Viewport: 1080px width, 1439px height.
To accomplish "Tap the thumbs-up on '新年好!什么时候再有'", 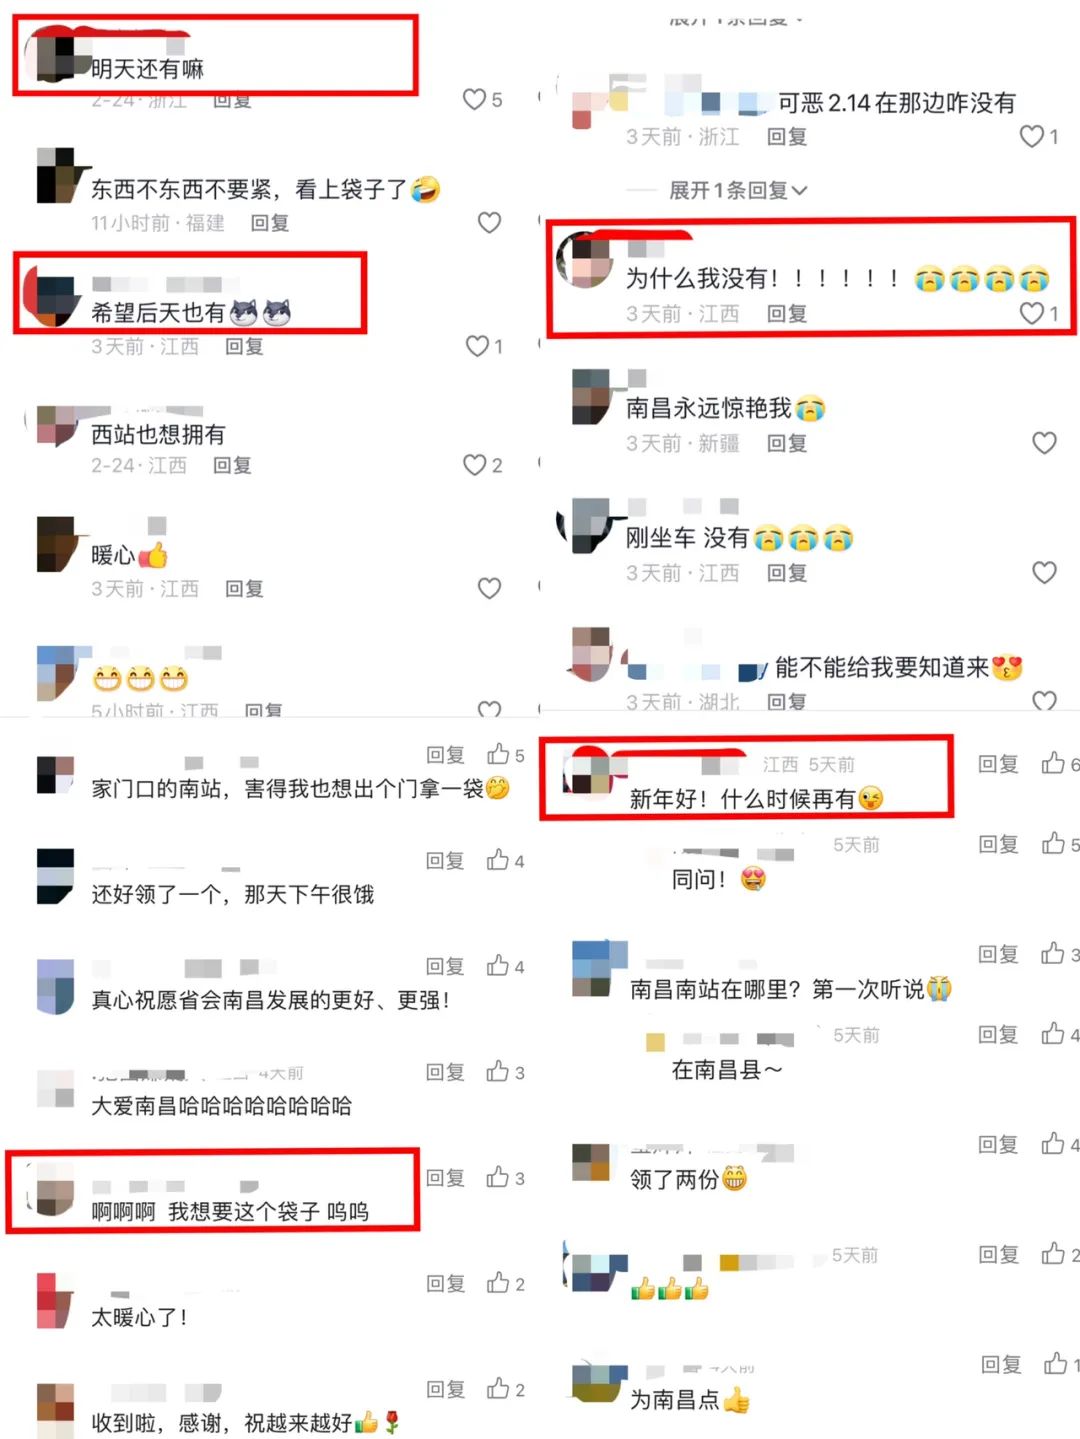I will (x=1053, y=764).
